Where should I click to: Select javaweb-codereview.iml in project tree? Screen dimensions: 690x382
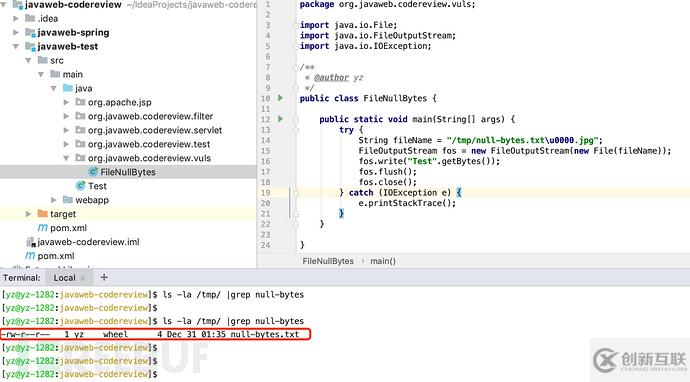point(88,242)
